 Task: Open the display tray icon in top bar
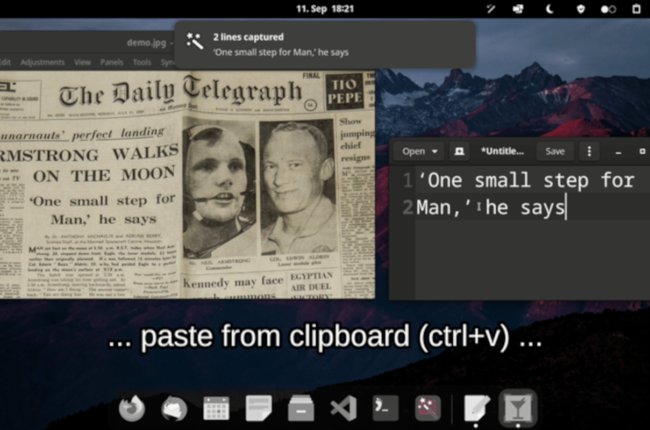click(518, 9)
